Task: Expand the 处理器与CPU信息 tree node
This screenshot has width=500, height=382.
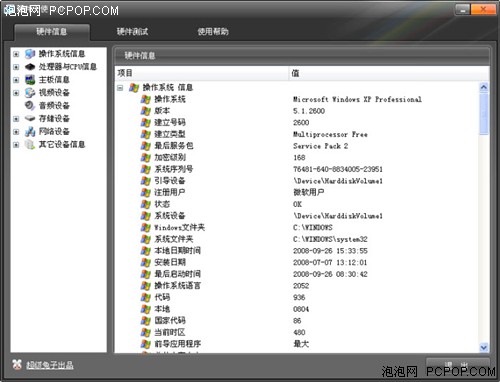Action: pos(16,67)
